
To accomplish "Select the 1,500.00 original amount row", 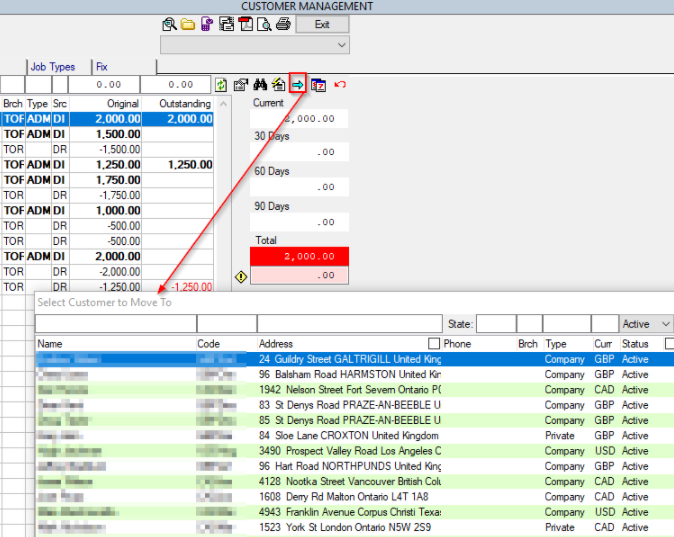I will click(107, 134).
